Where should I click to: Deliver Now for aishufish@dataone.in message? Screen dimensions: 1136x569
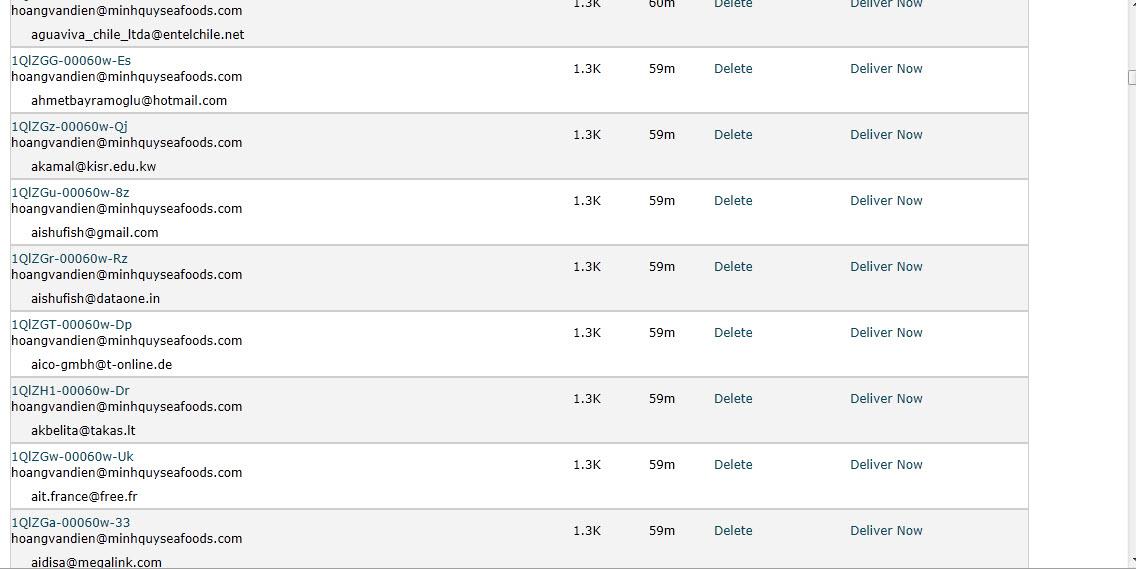[x=886, y=266]
